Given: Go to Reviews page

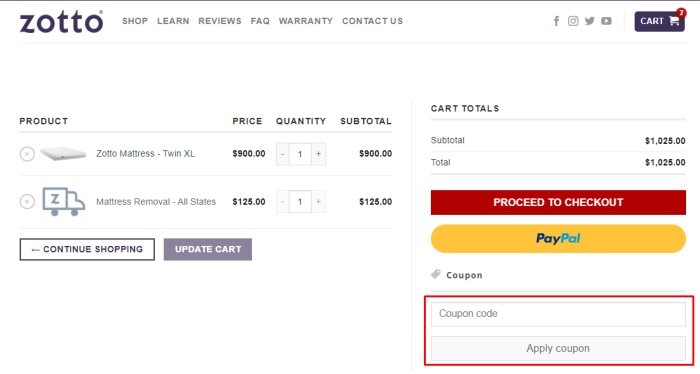Looking at the screenshot, I should coord(220,21).
